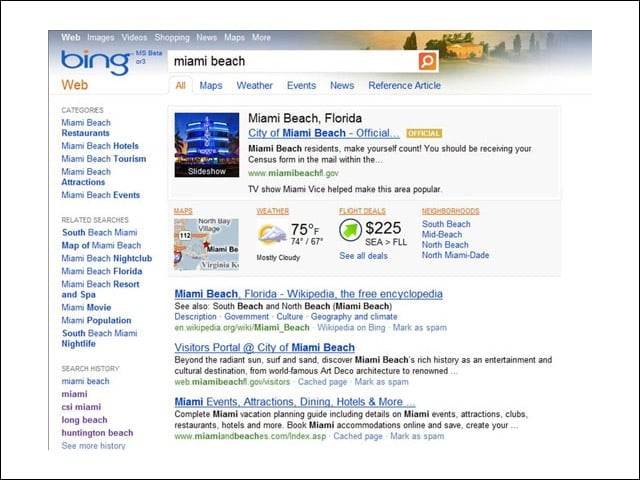Select Miami Beach Attractions category
Screen dimensions: 640x480
click(x=86, y=177)
